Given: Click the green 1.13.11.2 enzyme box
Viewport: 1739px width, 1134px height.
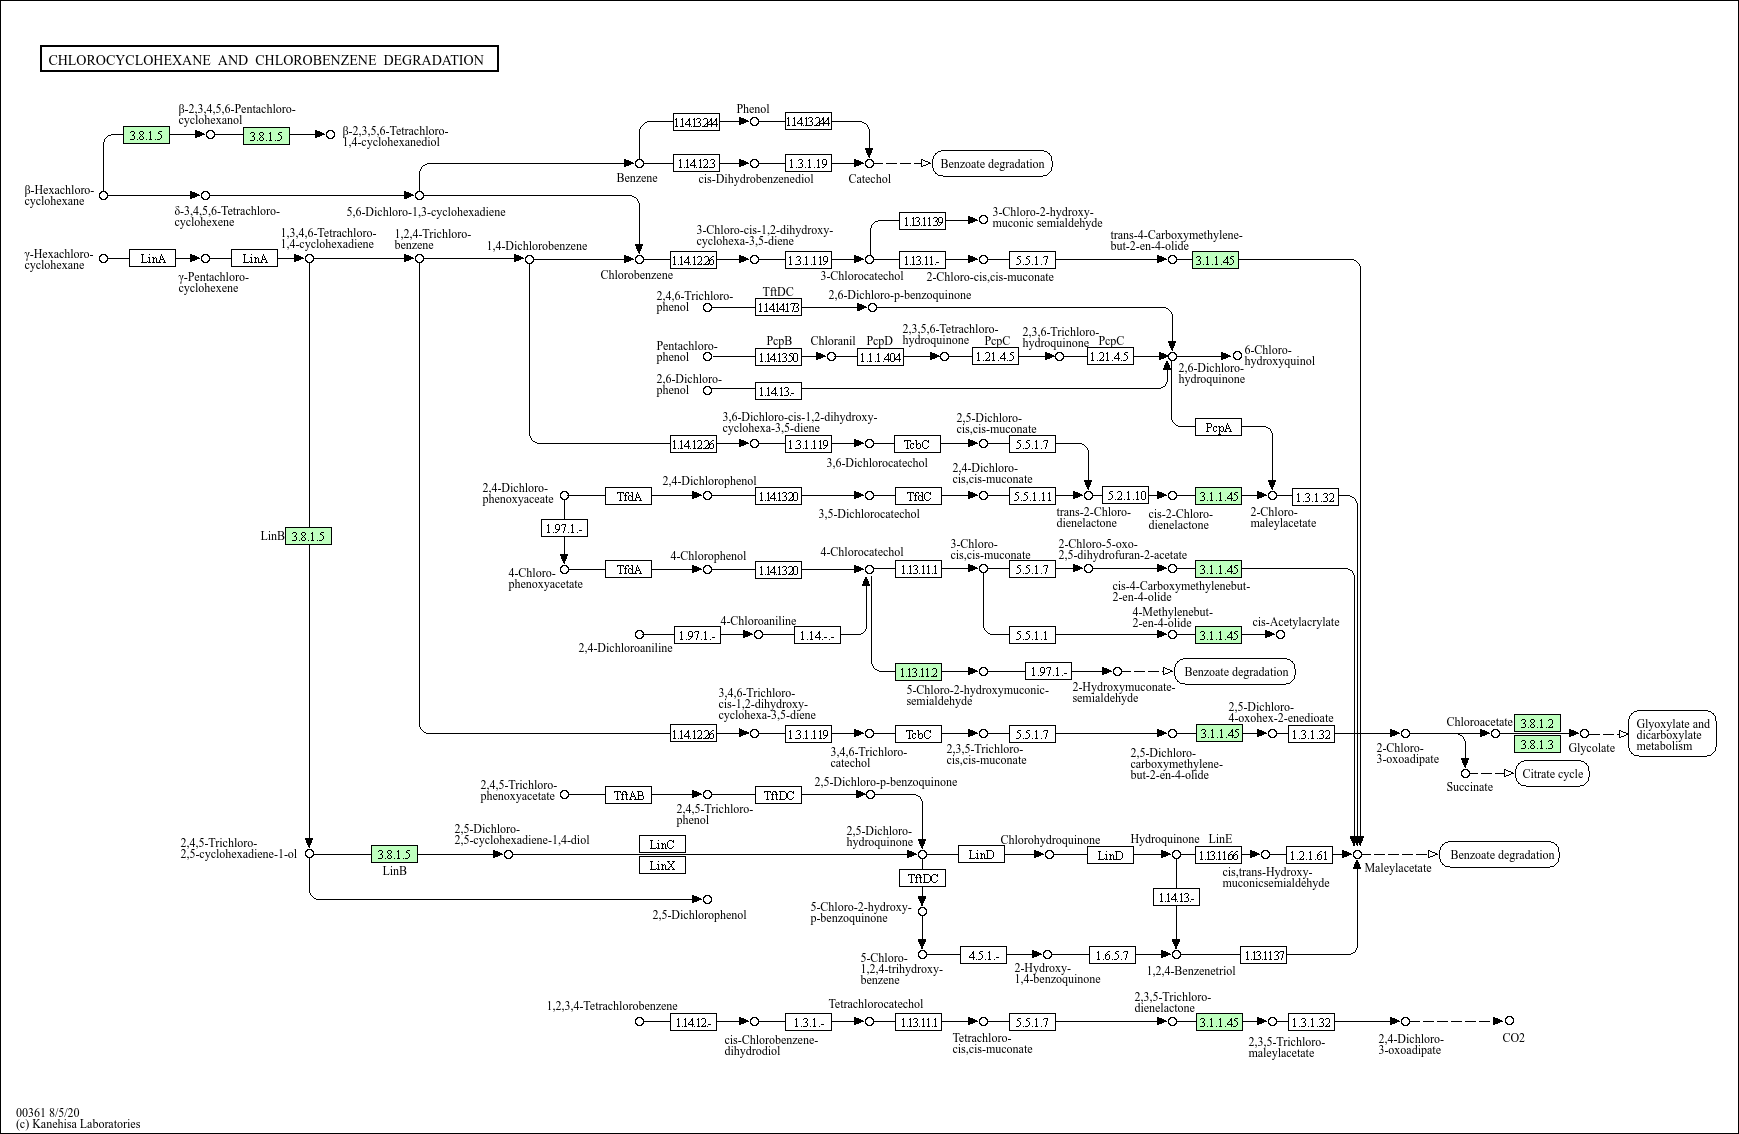Looking at the screenshot, I should [x=918, y=672].
